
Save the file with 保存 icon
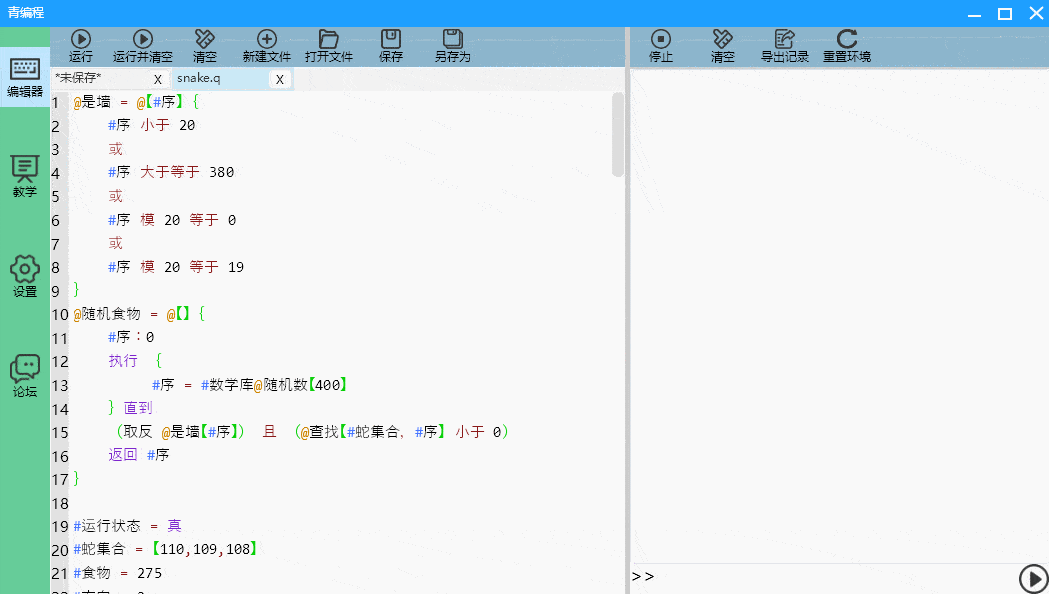coord(391,46)
